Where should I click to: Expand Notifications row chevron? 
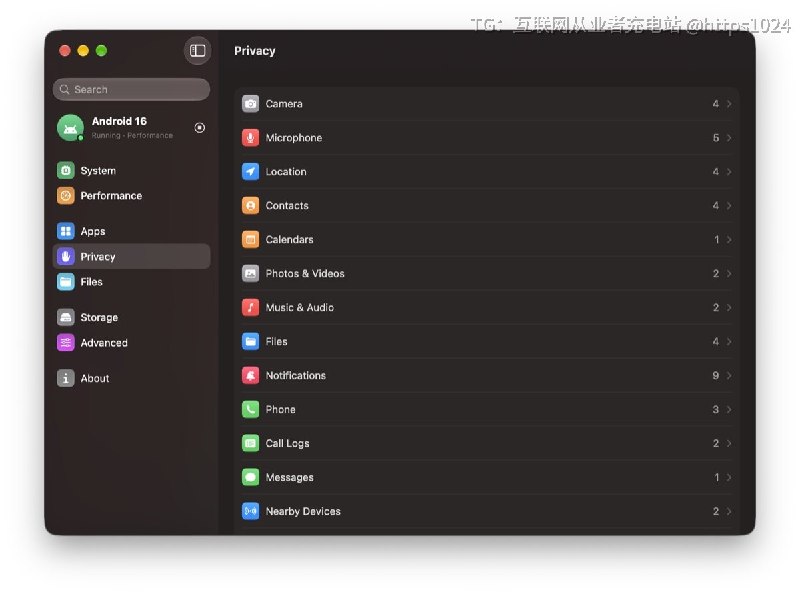pos(729,376)
